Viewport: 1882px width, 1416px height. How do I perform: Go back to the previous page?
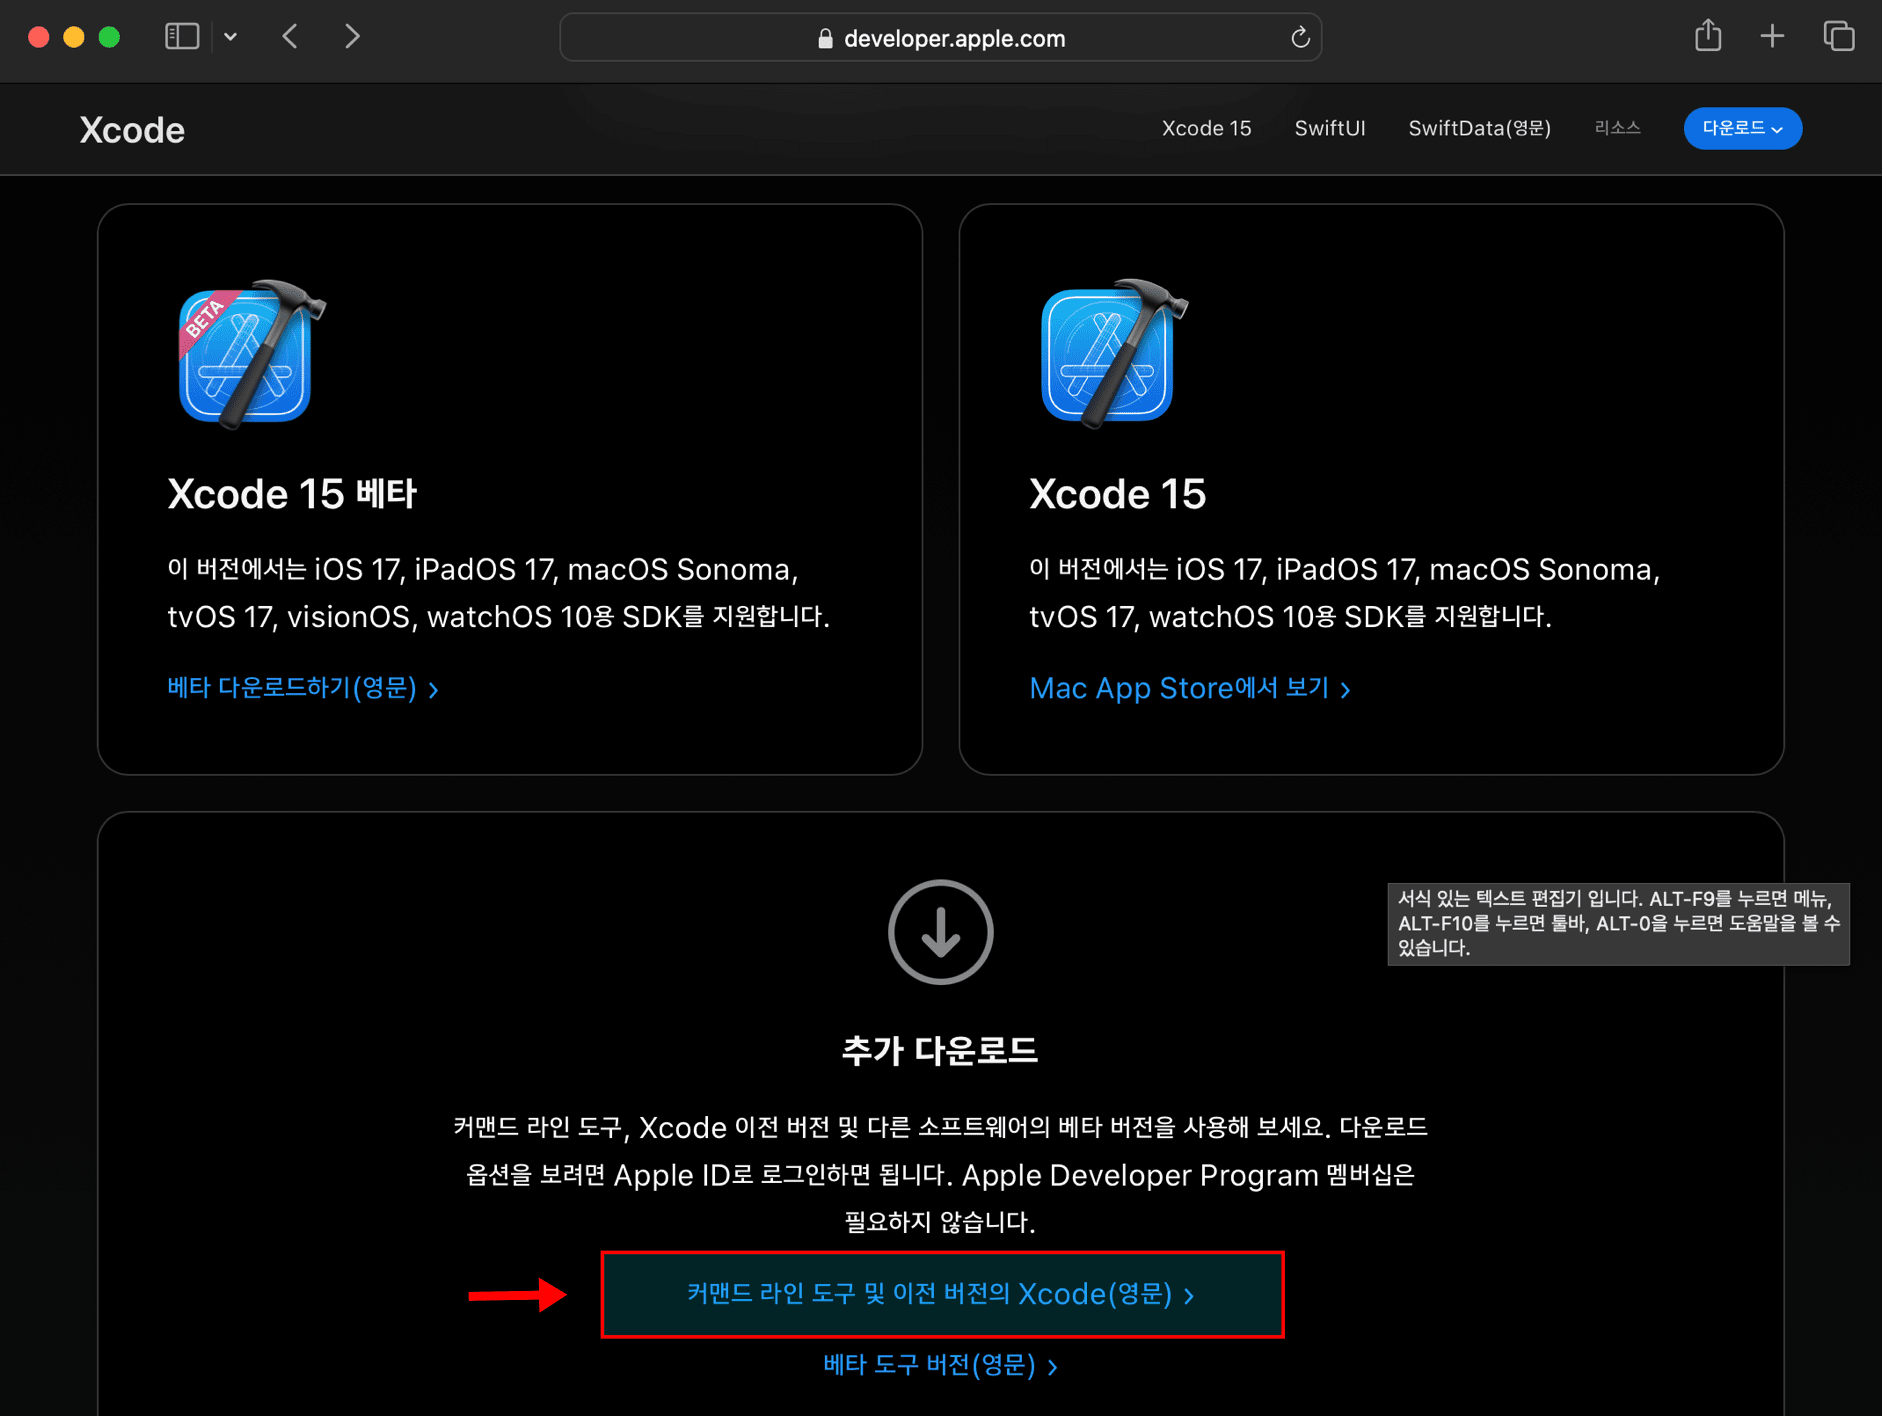[290, 37]
